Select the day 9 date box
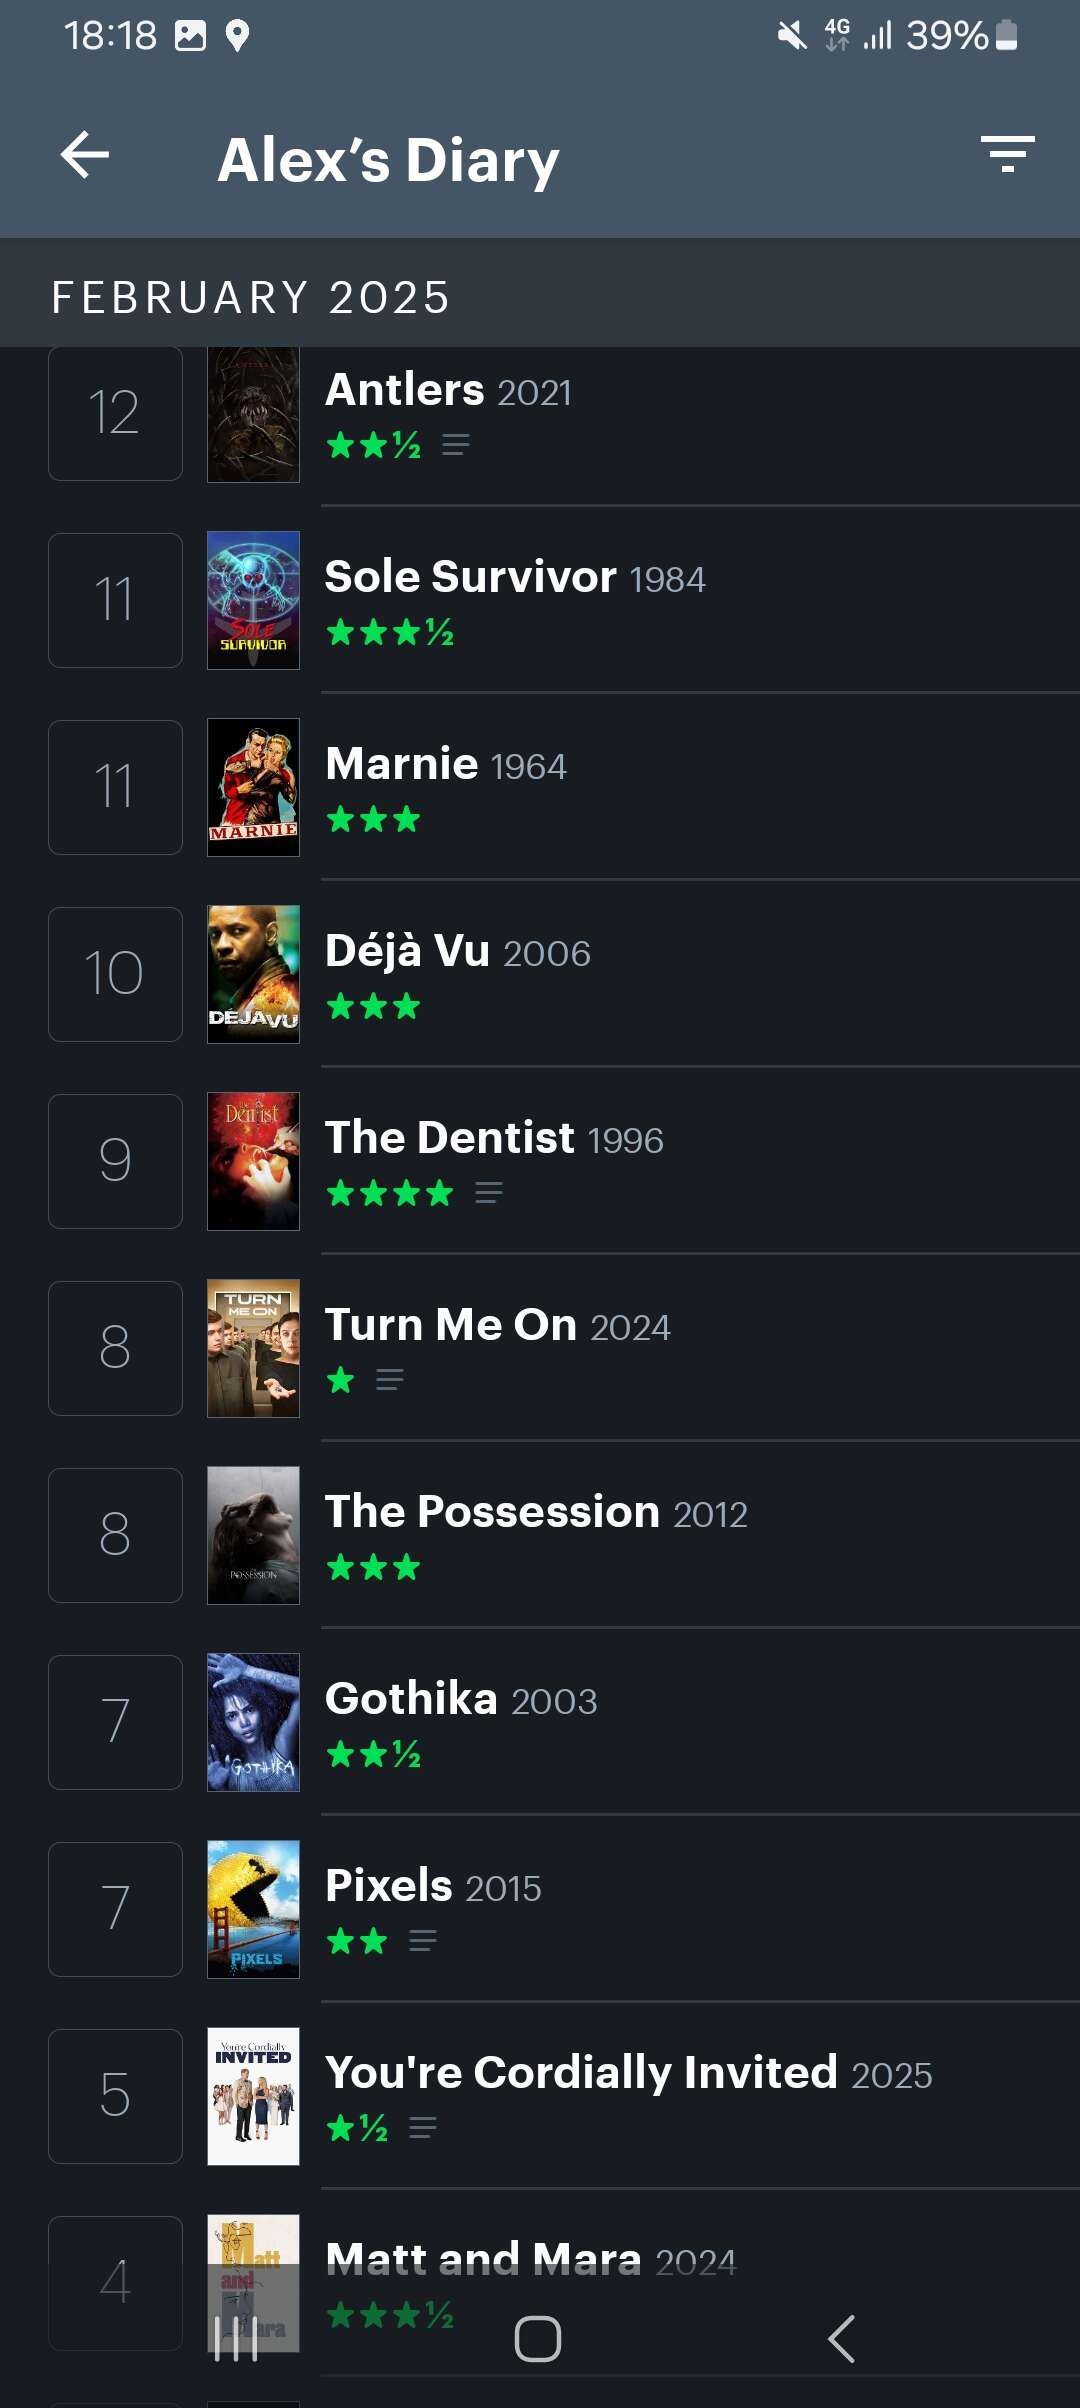This screenshot has width=1080, height=2408. tap(115, 1161)
